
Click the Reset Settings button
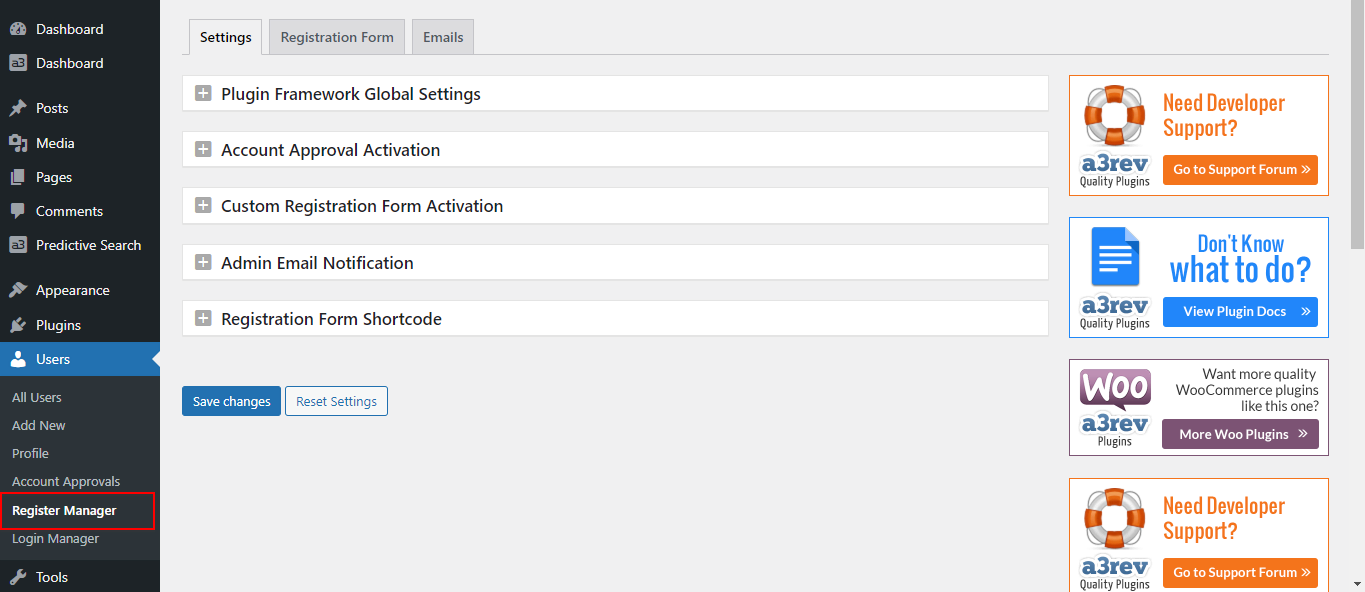coord(336,401)
